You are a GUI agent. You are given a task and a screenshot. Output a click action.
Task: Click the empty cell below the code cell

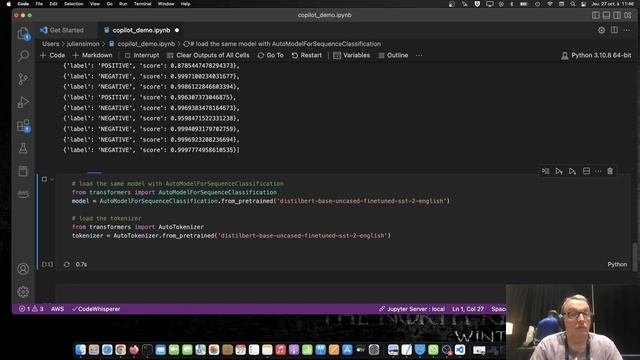[x=280, y=293]
